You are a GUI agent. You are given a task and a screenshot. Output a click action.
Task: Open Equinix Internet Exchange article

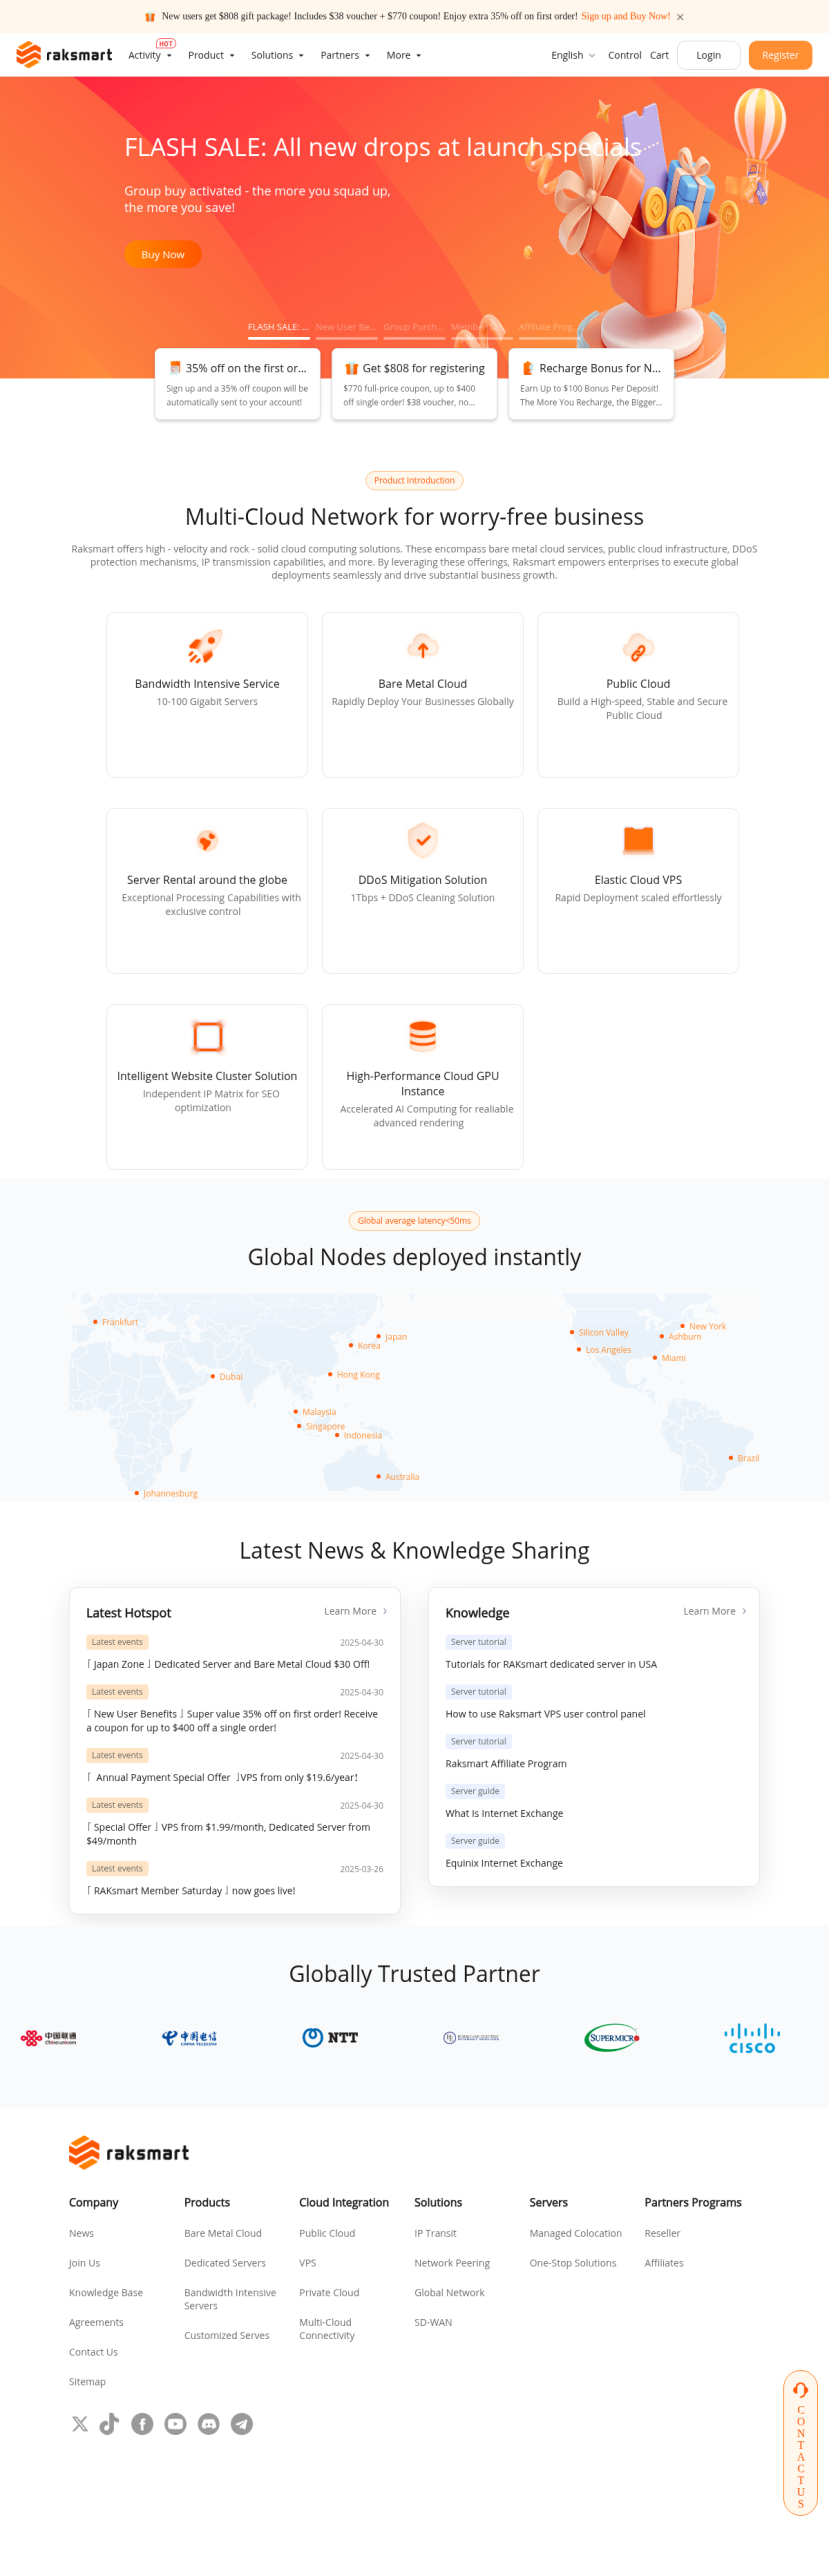(504, 1863)
